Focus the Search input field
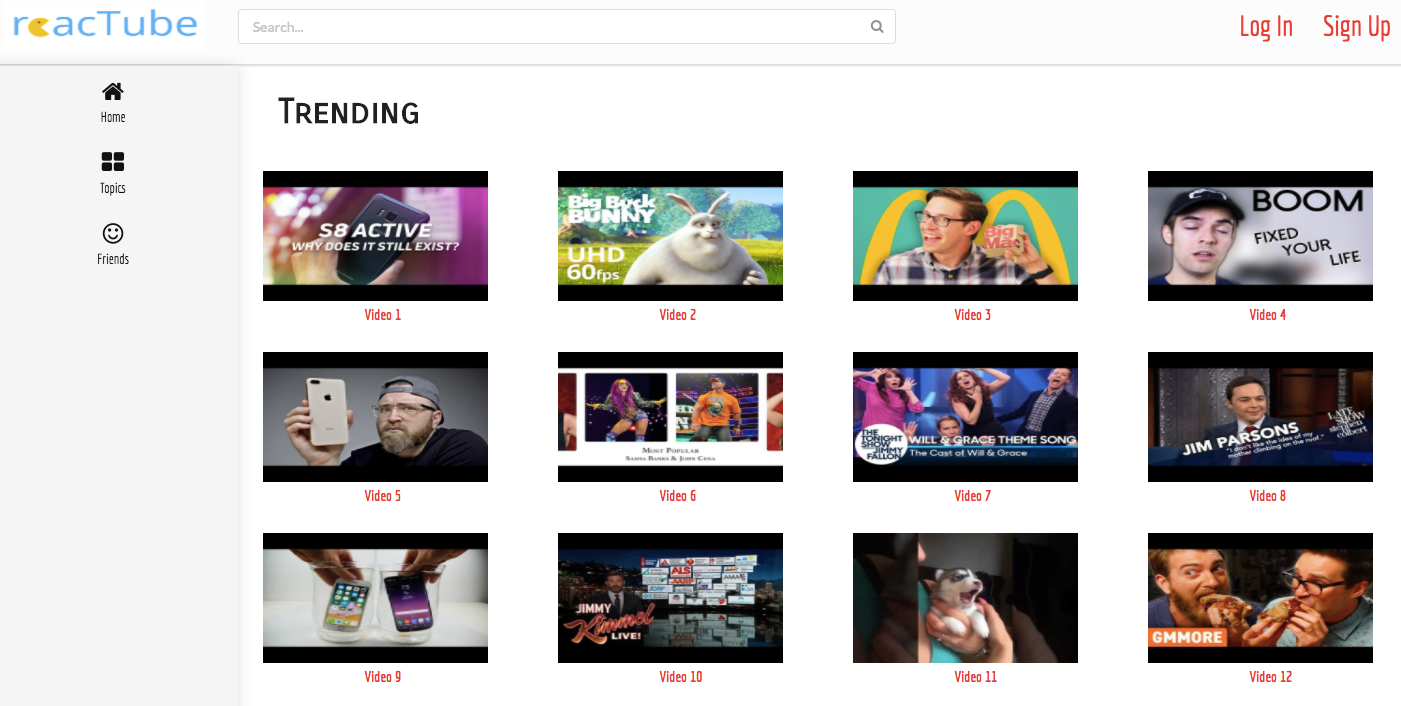 (566, 27)
